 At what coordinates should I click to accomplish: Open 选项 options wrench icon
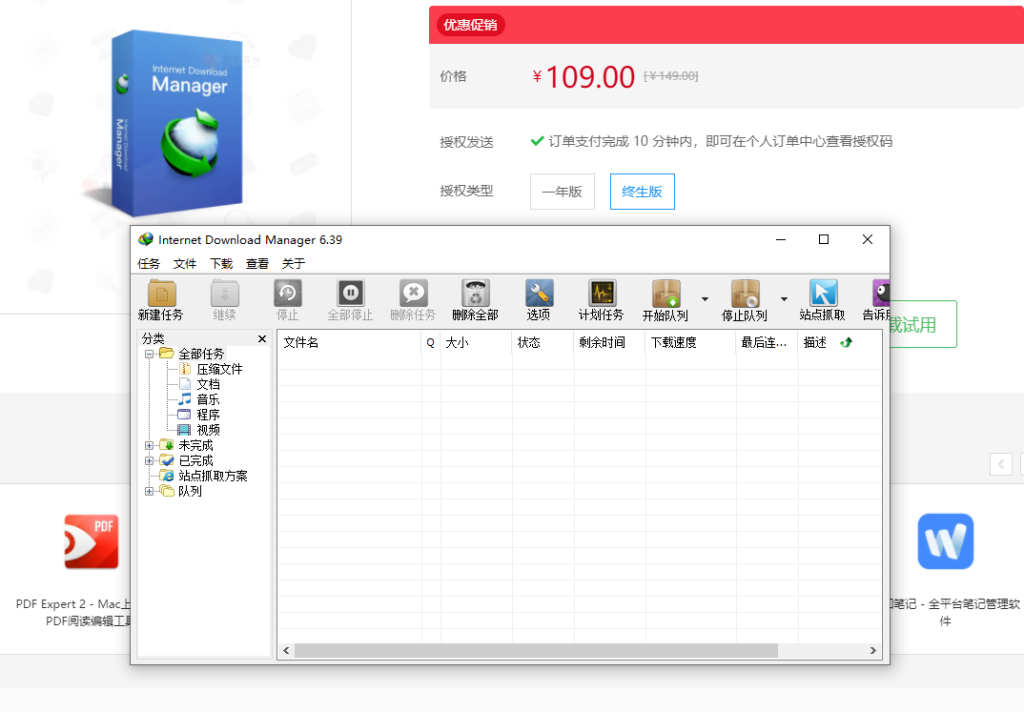click(x=539, y=293)
